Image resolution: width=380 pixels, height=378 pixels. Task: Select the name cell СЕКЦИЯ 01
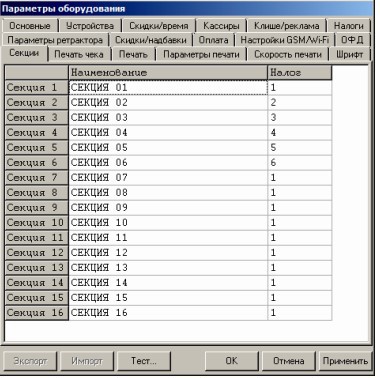168,88
